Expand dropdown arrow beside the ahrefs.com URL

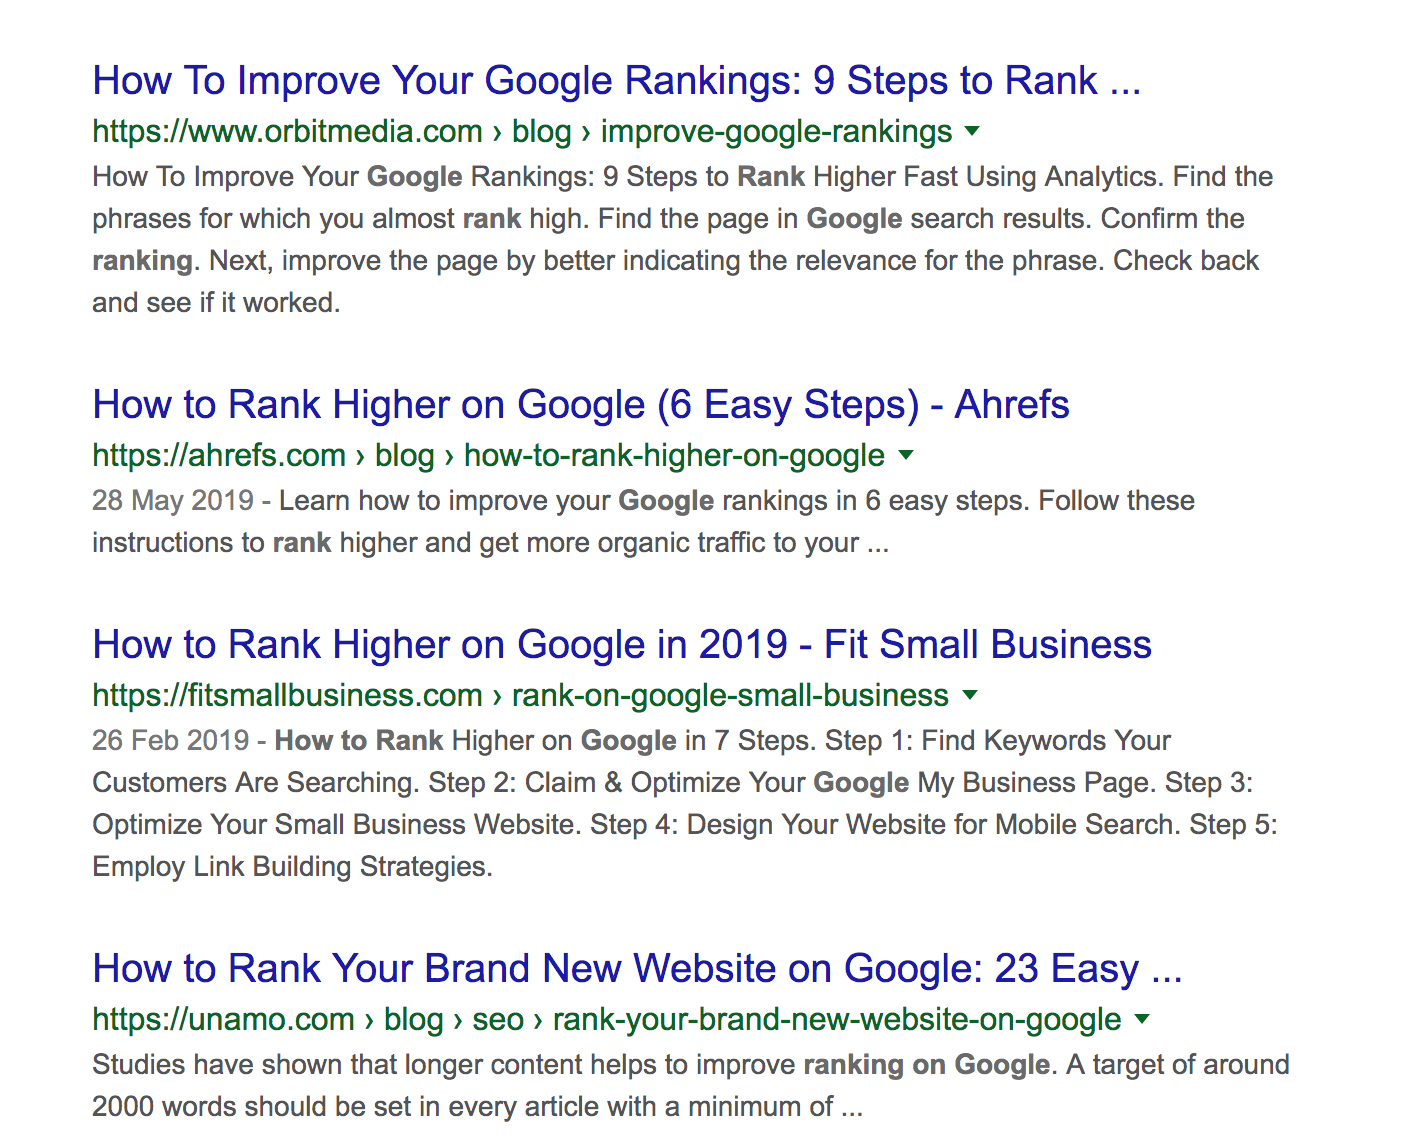coord(906,455)
